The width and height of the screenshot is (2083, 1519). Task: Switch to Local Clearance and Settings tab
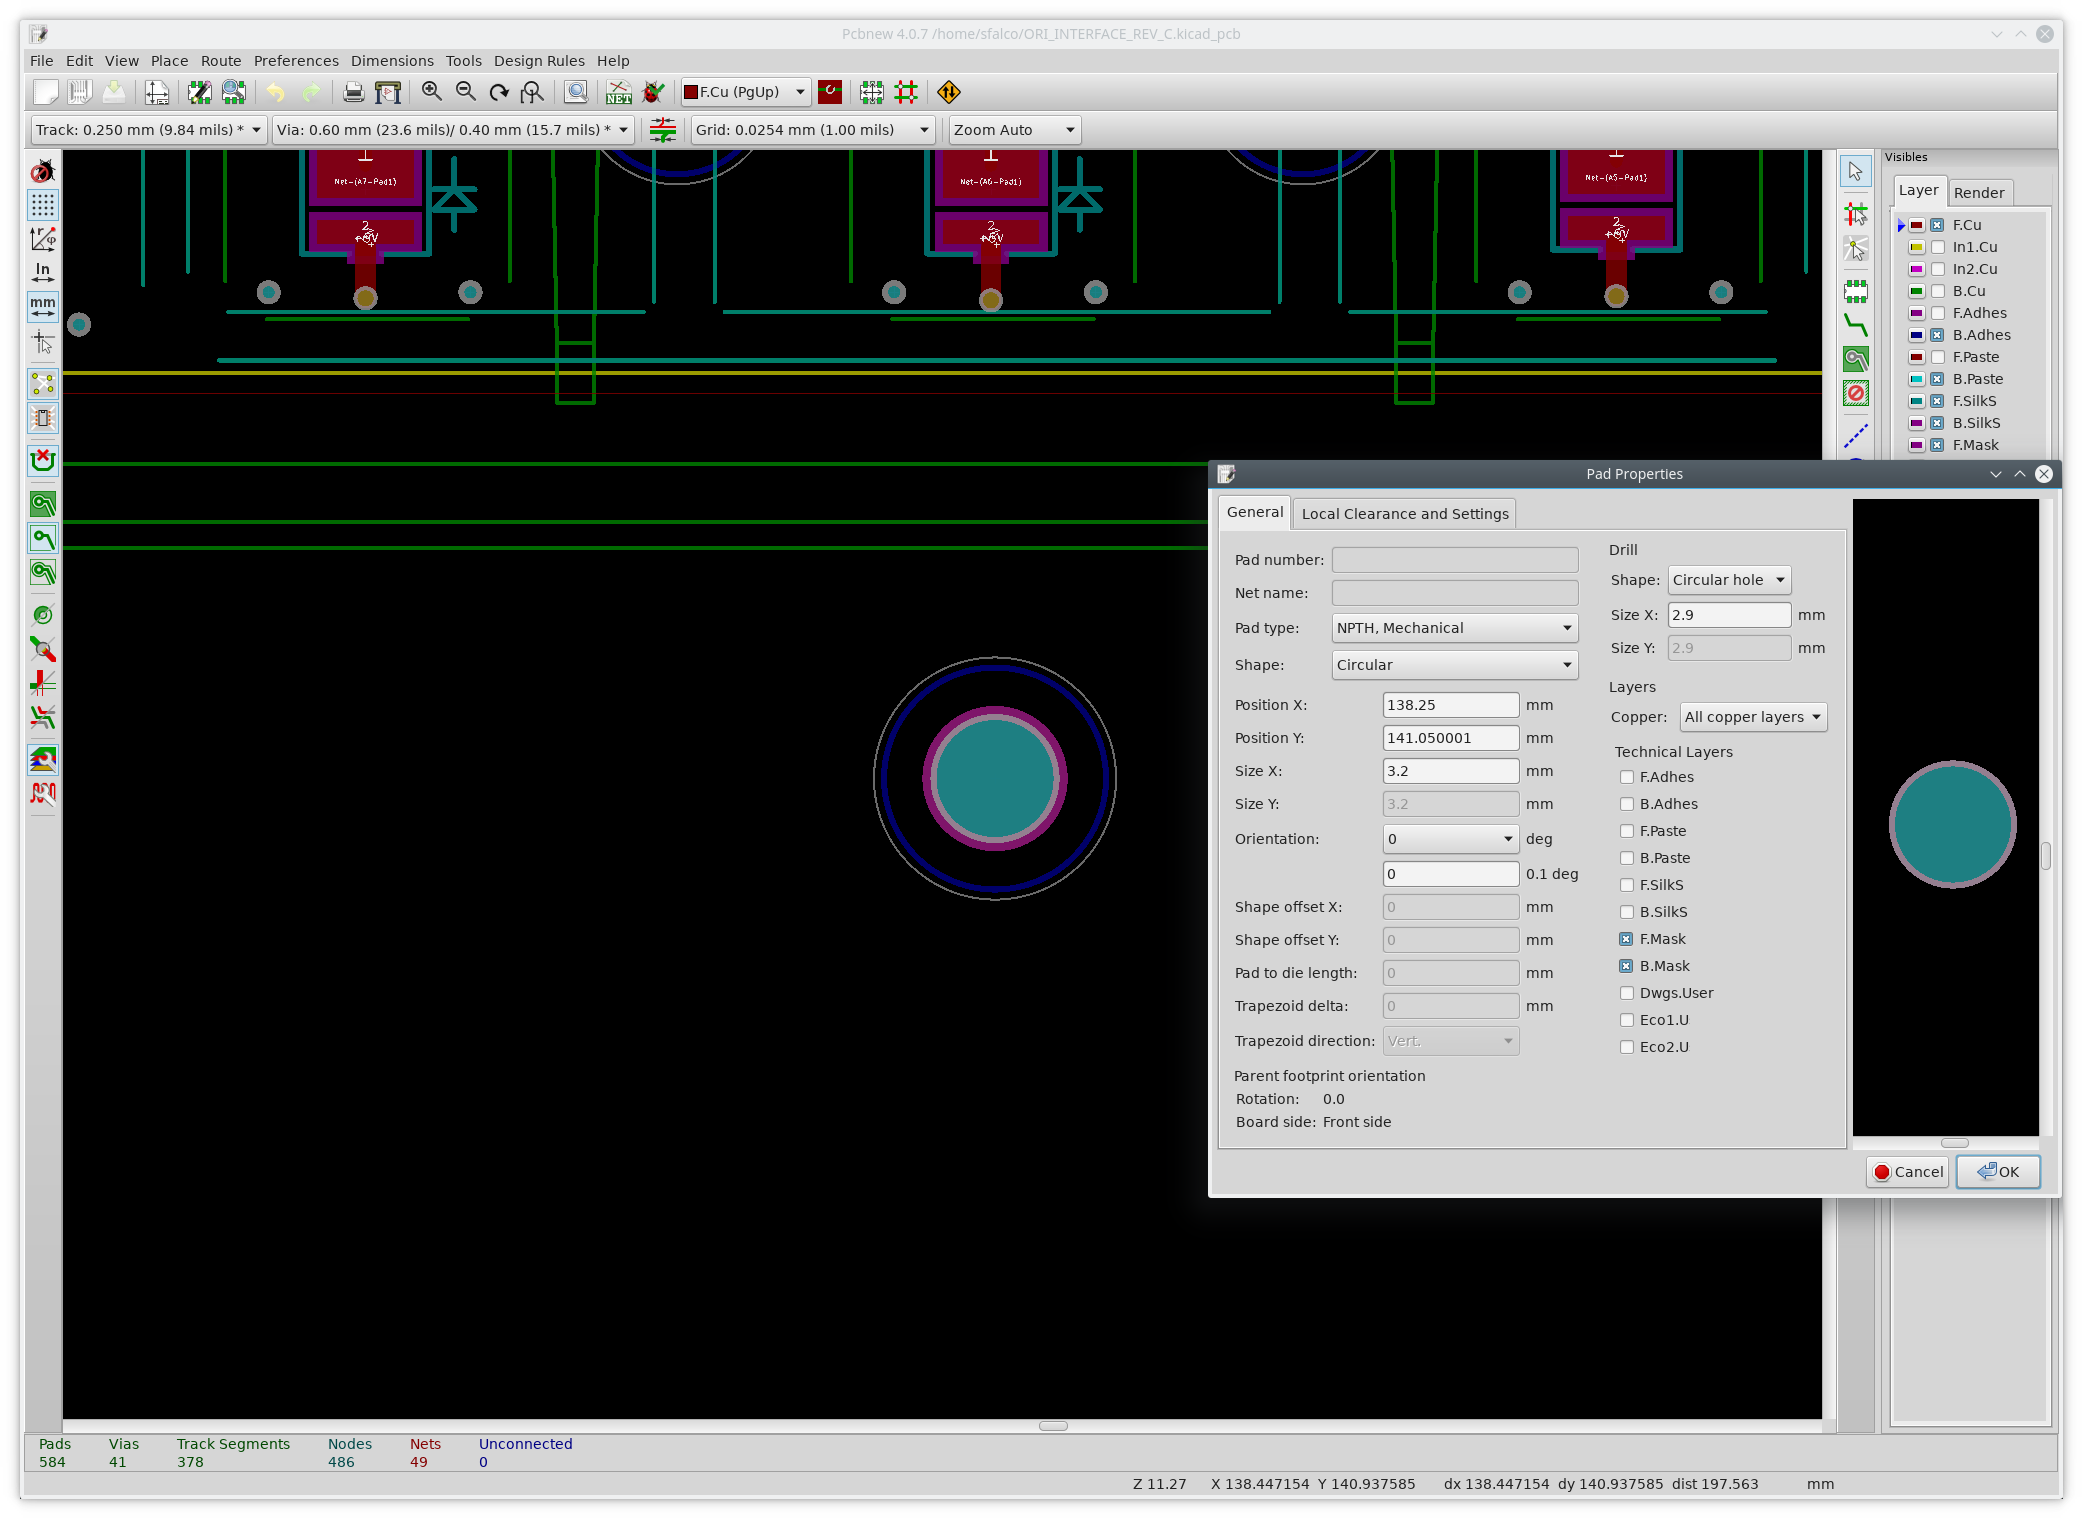[x=1404, y=514]
